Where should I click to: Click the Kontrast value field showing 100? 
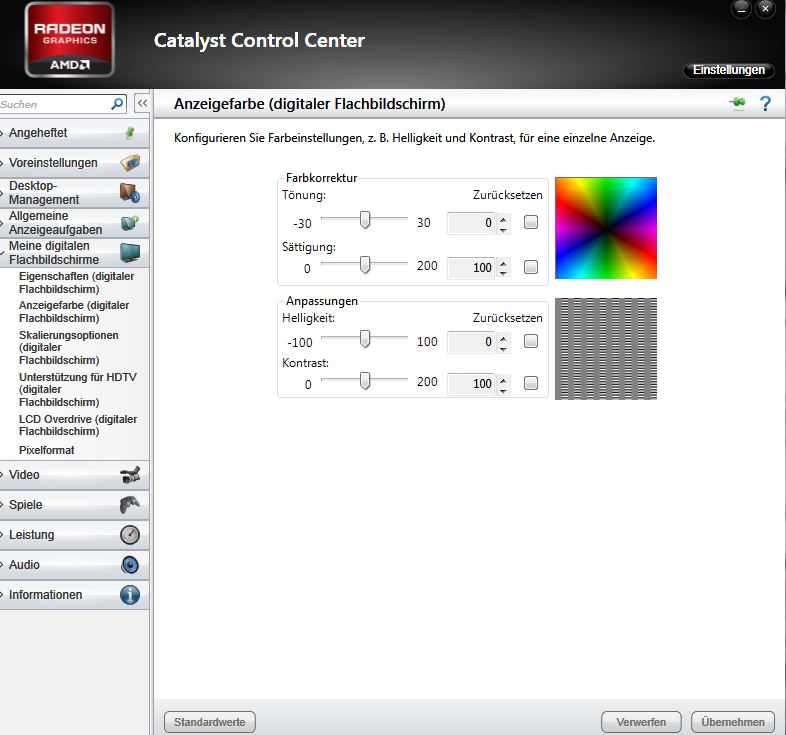(471, 384)
